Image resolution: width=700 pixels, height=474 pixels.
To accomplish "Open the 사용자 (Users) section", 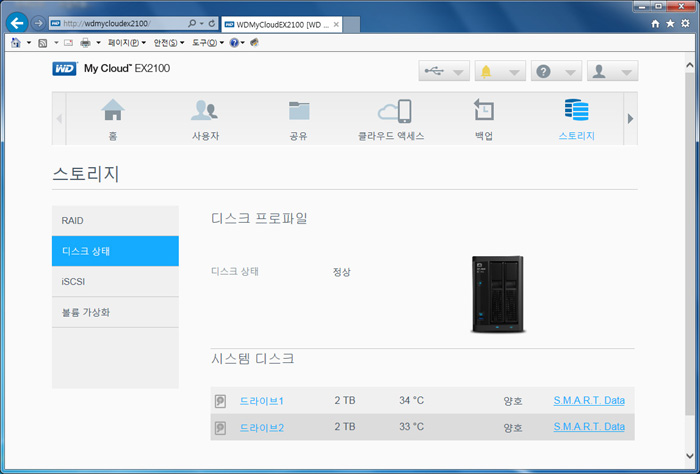I will 205,119.
